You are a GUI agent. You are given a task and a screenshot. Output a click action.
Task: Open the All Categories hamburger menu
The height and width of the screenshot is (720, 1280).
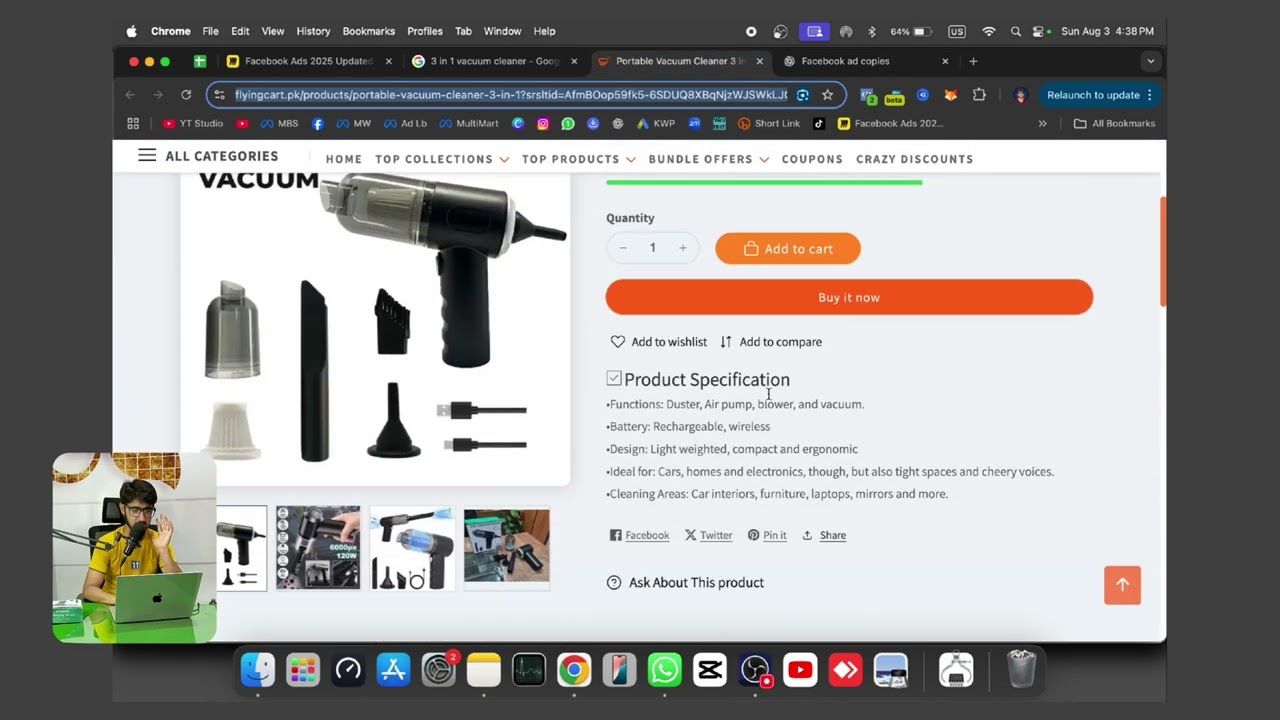(x=147, y=156)
